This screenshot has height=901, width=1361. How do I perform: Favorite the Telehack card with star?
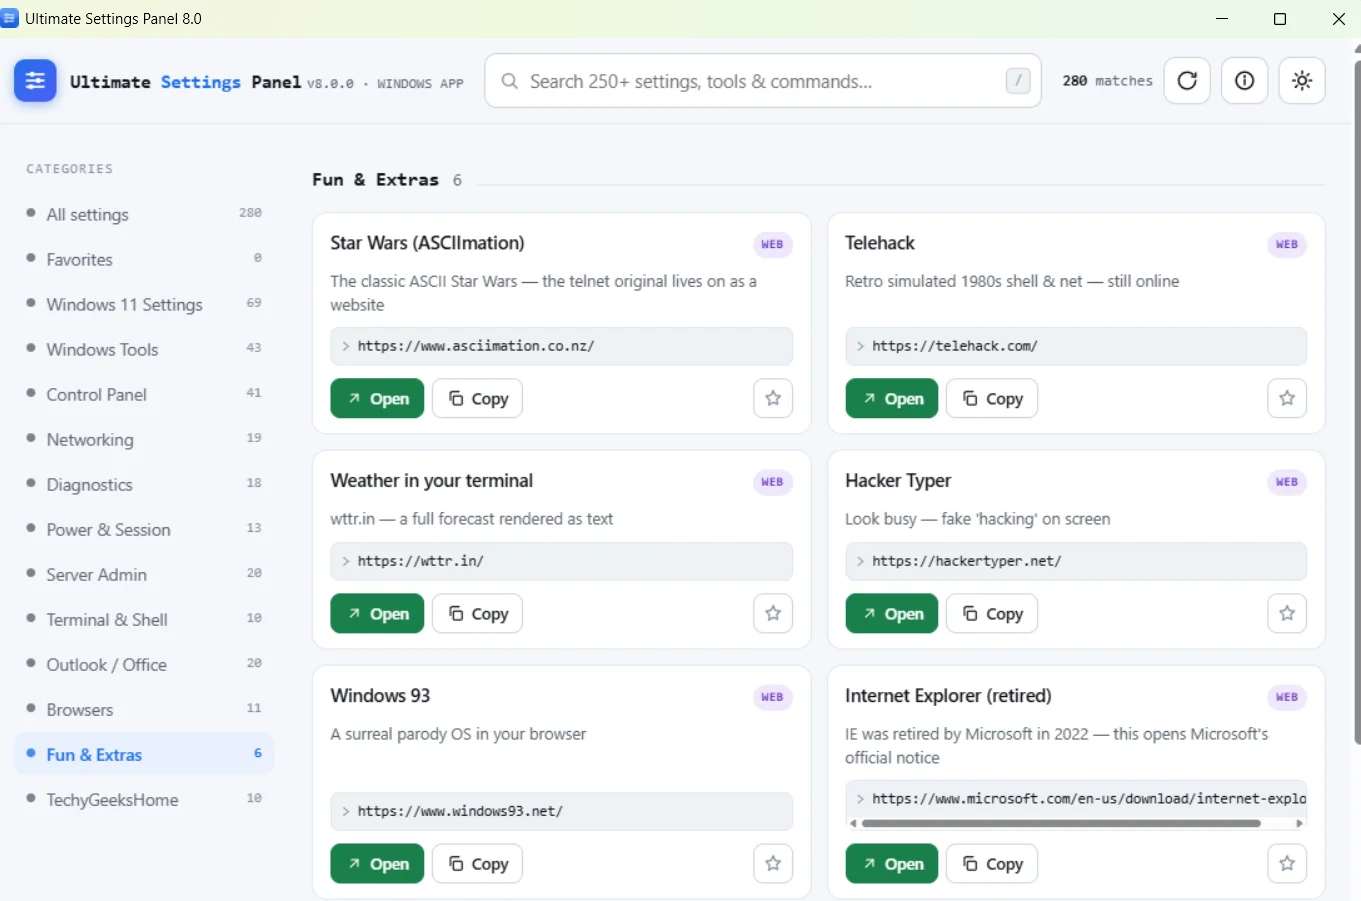point(1287,398)
